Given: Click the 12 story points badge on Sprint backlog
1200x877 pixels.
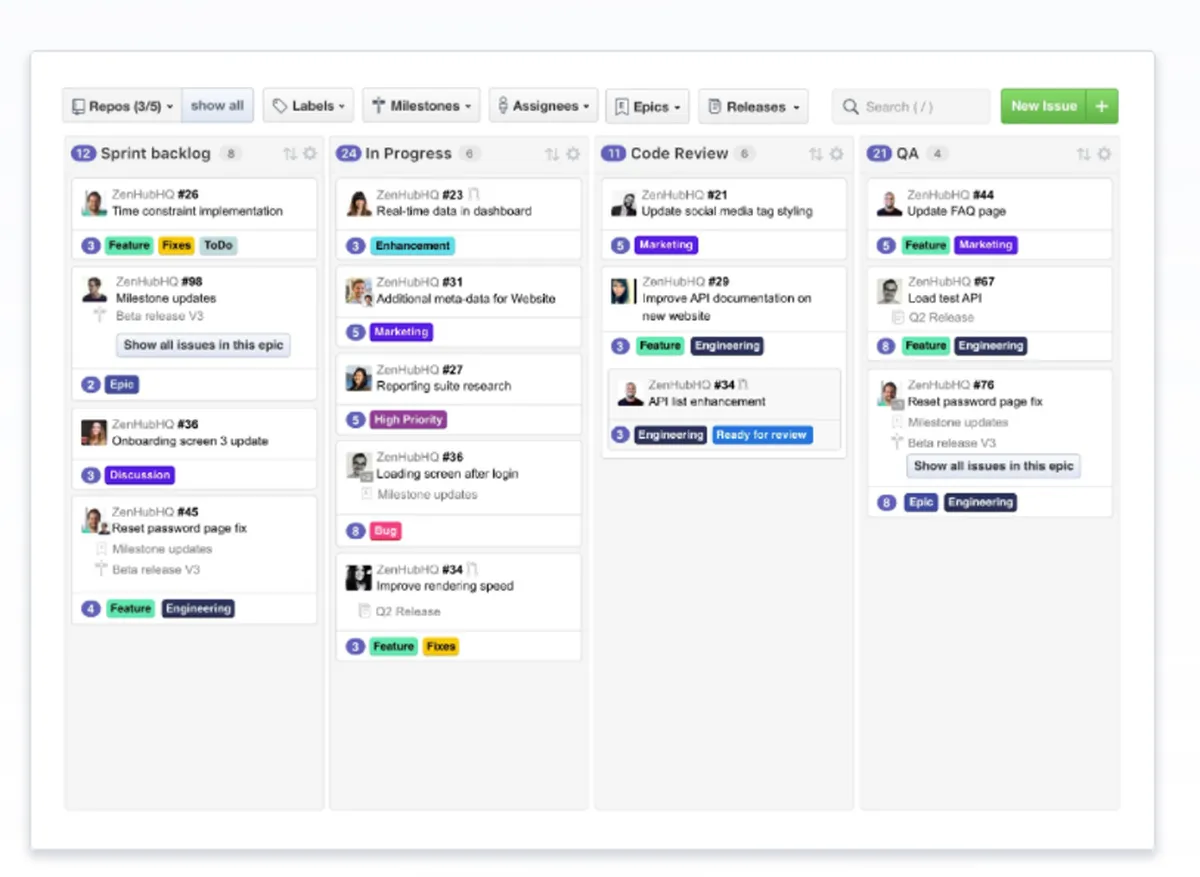Looking at the screenshot, I should point(83,154).
